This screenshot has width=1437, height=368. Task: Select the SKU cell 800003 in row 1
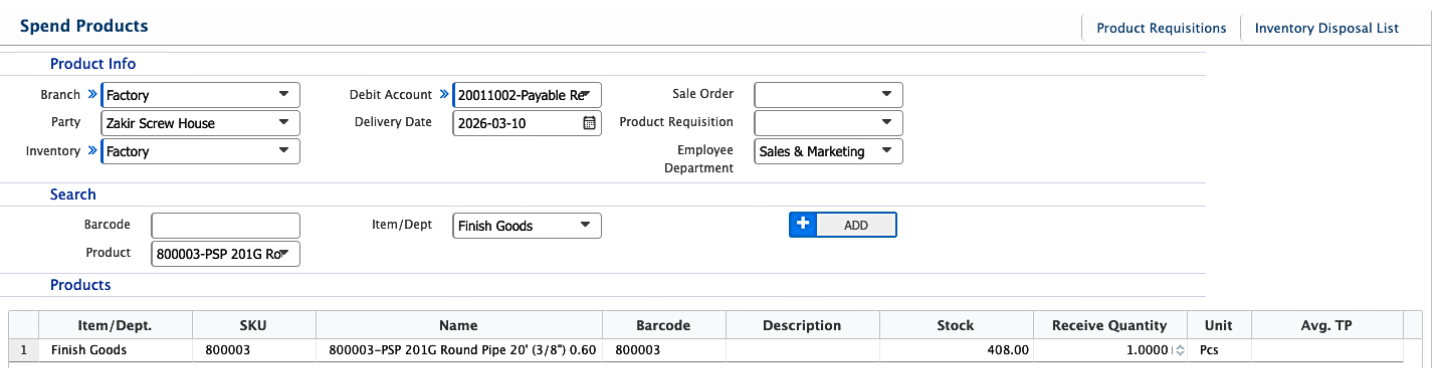(x=254, y=351)
